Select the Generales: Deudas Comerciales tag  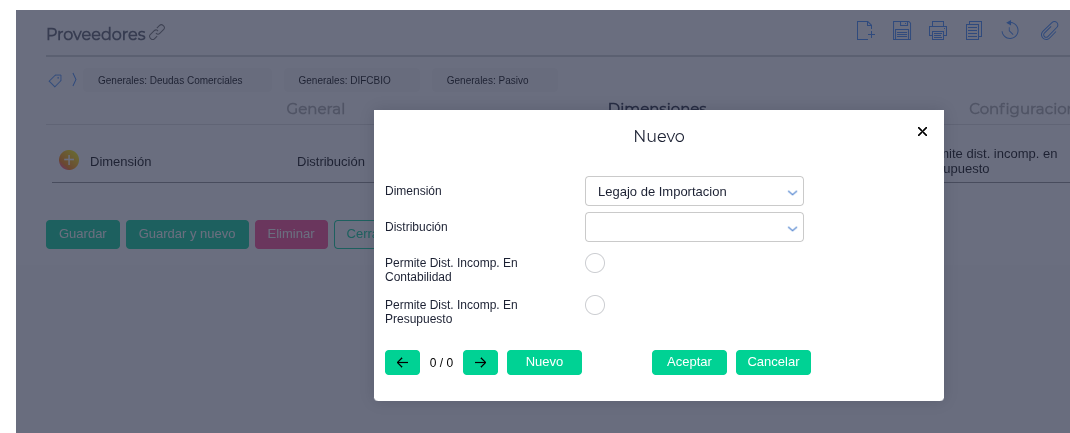pyautogui.click(x=170, y=80)
